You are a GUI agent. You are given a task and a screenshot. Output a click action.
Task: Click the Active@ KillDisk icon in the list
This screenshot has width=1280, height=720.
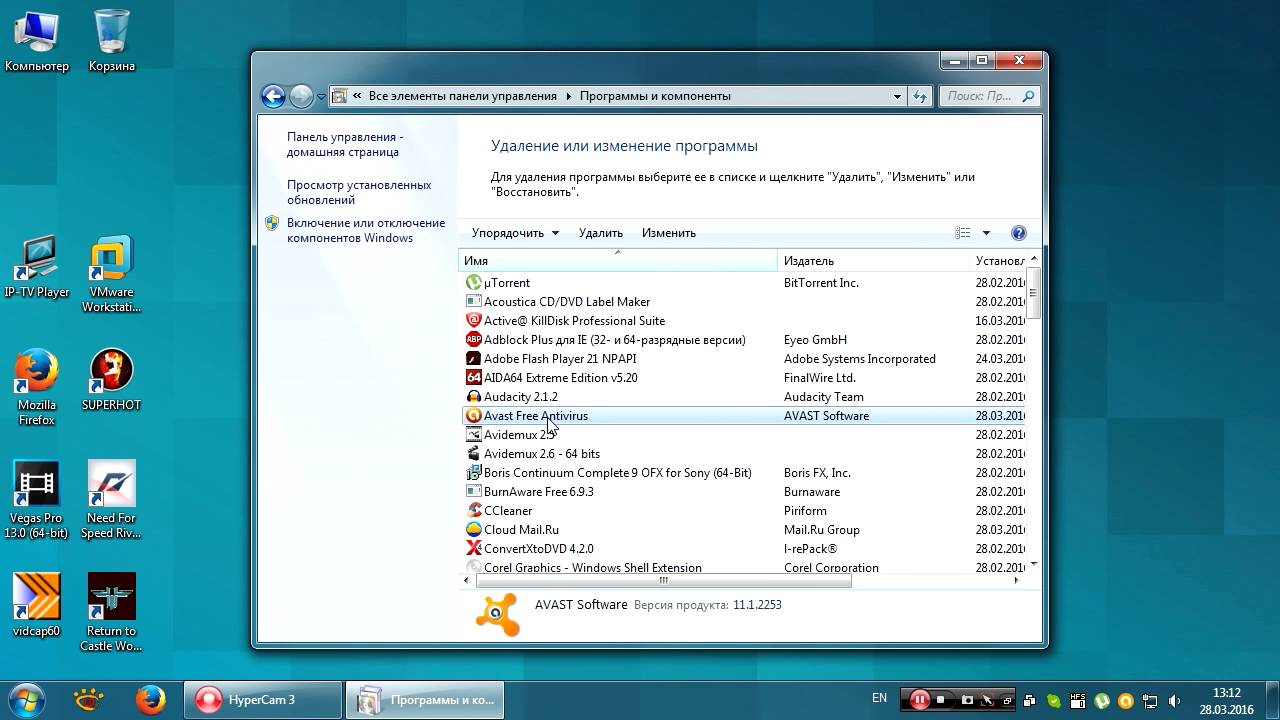pyautogui.click(x=474, y=321)
